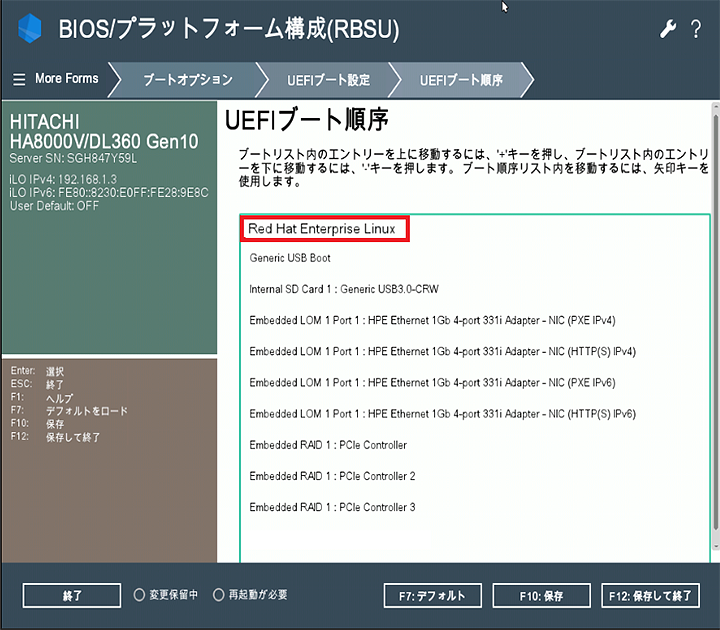Toggle the 変更保留中 radio indicator
This screenshot has height=630, width=720.
[139, 595]
